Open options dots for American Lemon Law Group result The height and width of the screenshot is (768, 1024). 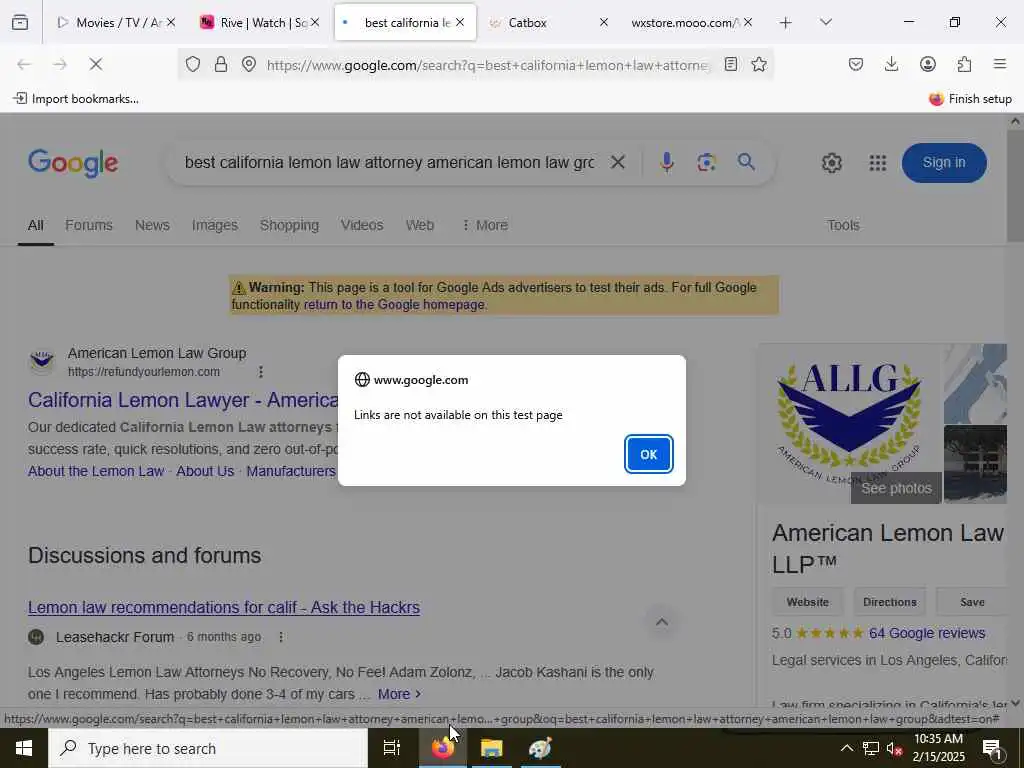[x=261, y=372]
